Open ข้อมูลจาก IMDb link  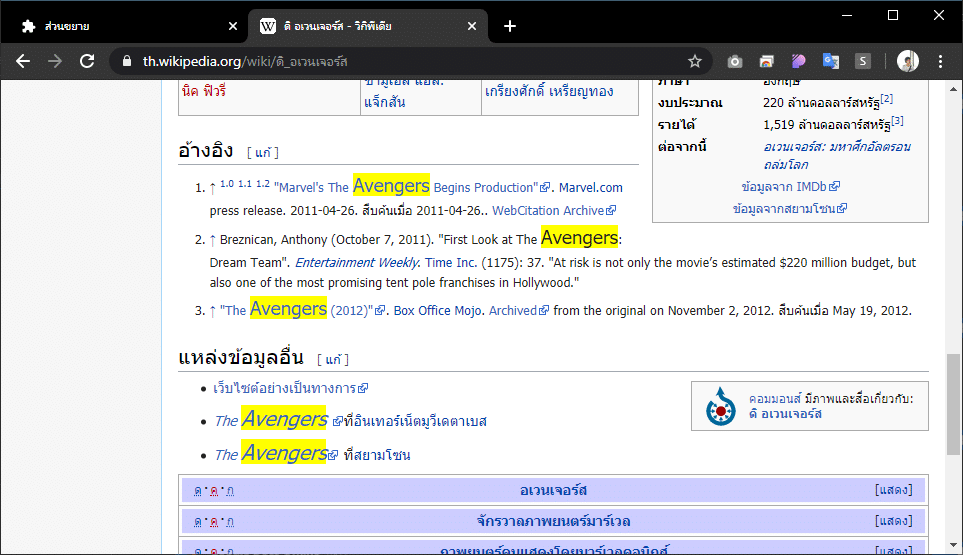pos(790,186)
